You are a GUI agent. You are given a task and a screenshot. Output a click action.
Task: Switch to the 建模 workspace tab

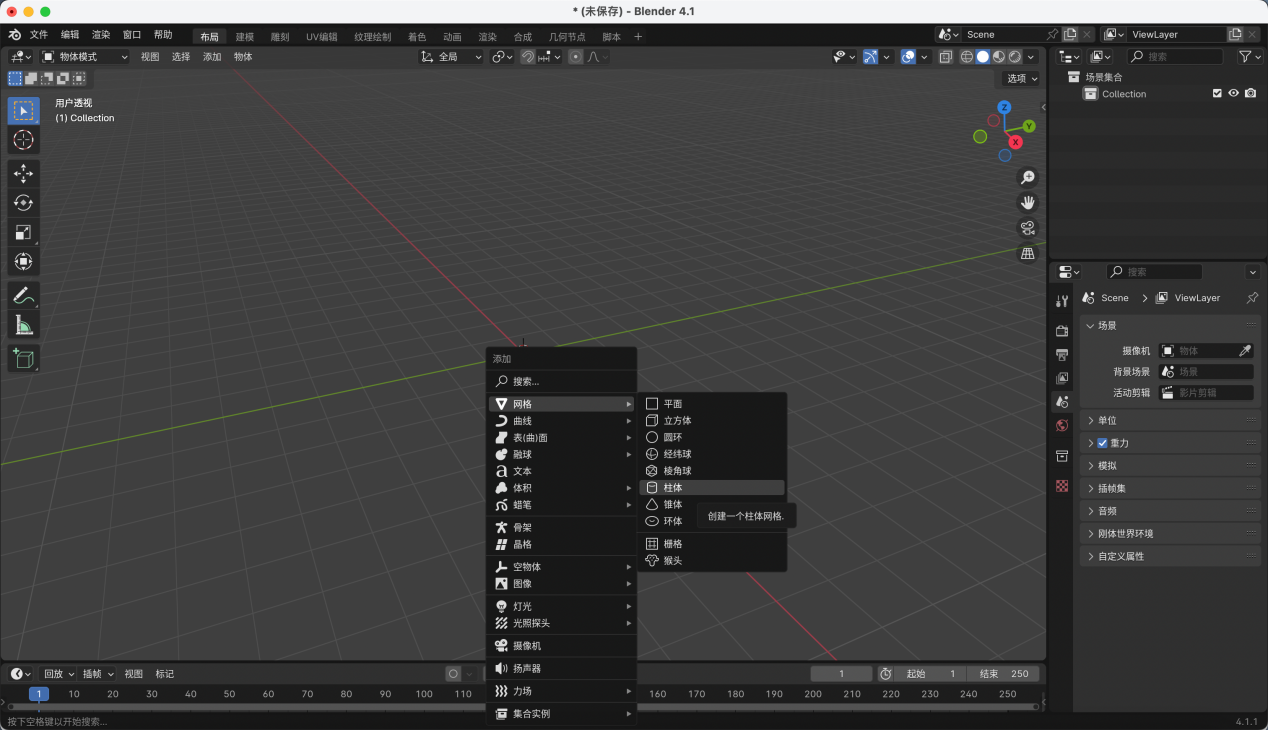coord(245,37)
